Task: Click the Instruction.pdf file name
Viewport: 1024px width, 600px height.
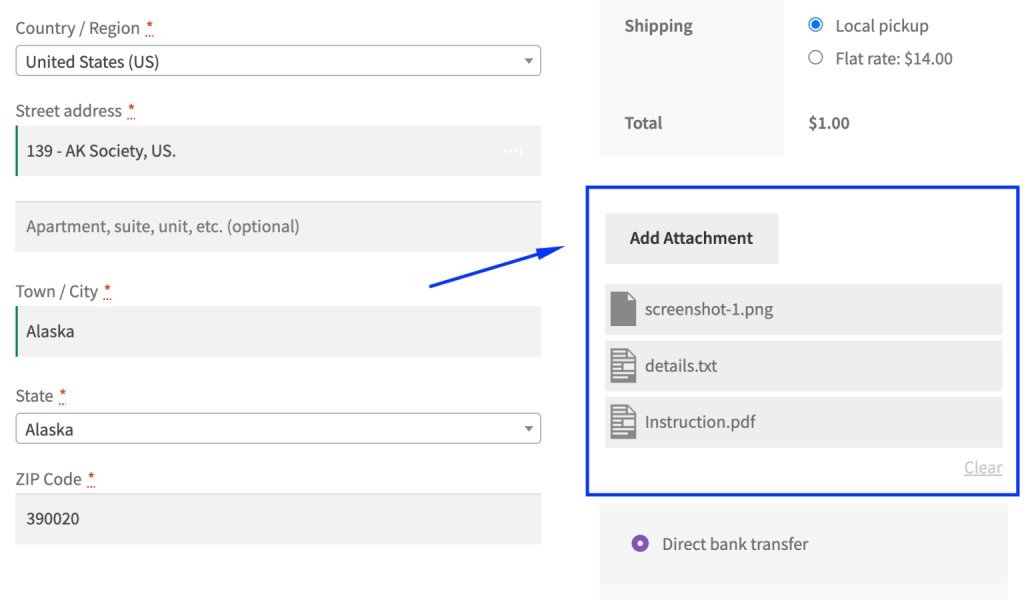Action: click(x=699, y=422)
